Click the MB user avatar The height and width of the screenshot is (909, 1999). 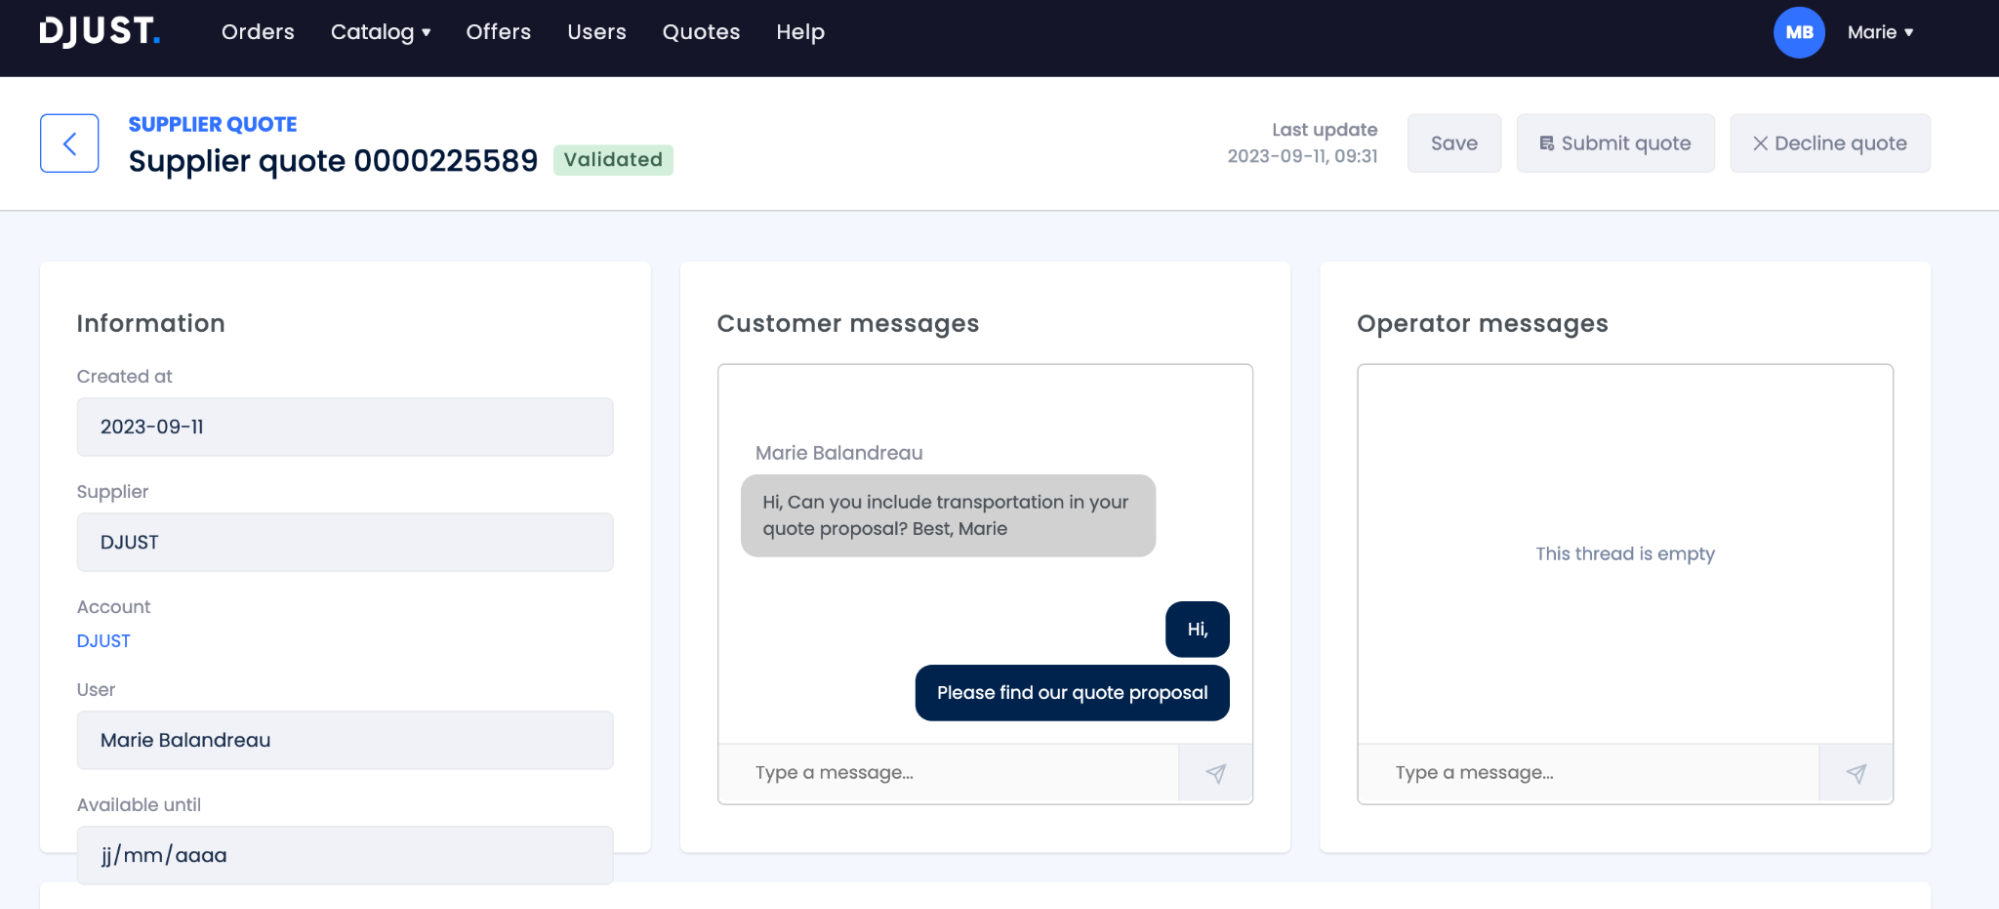pos(1798,32)
